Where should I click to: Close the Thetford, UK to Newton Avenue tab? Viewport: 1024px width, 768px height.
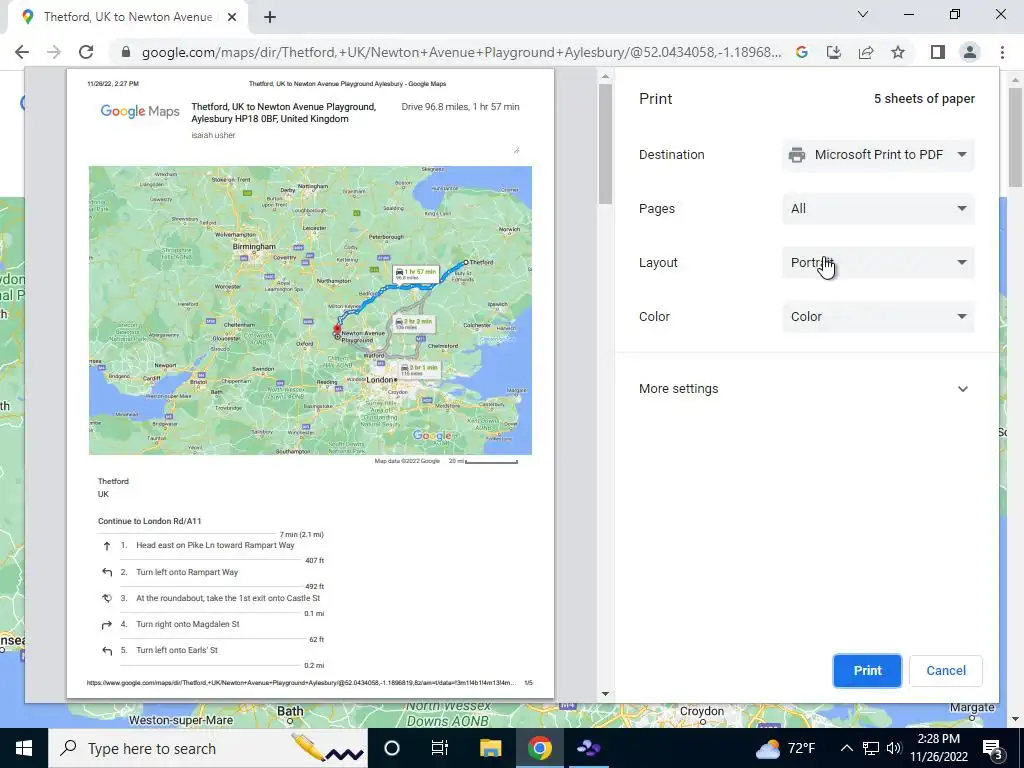click(232, 18)
